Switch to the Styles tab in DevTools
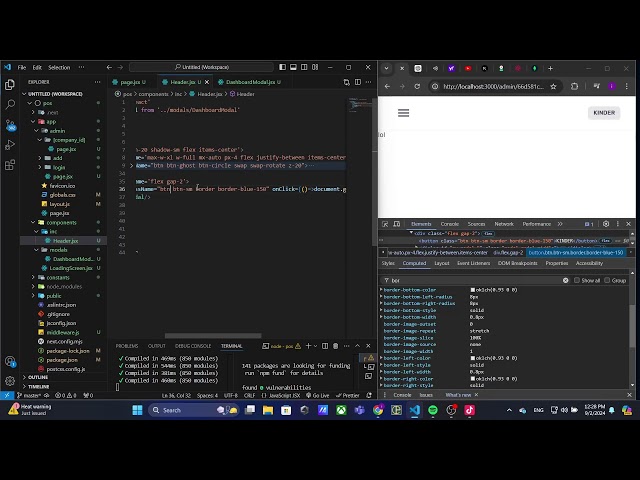The height and width of the screenshot is (480, 640). 388,263
